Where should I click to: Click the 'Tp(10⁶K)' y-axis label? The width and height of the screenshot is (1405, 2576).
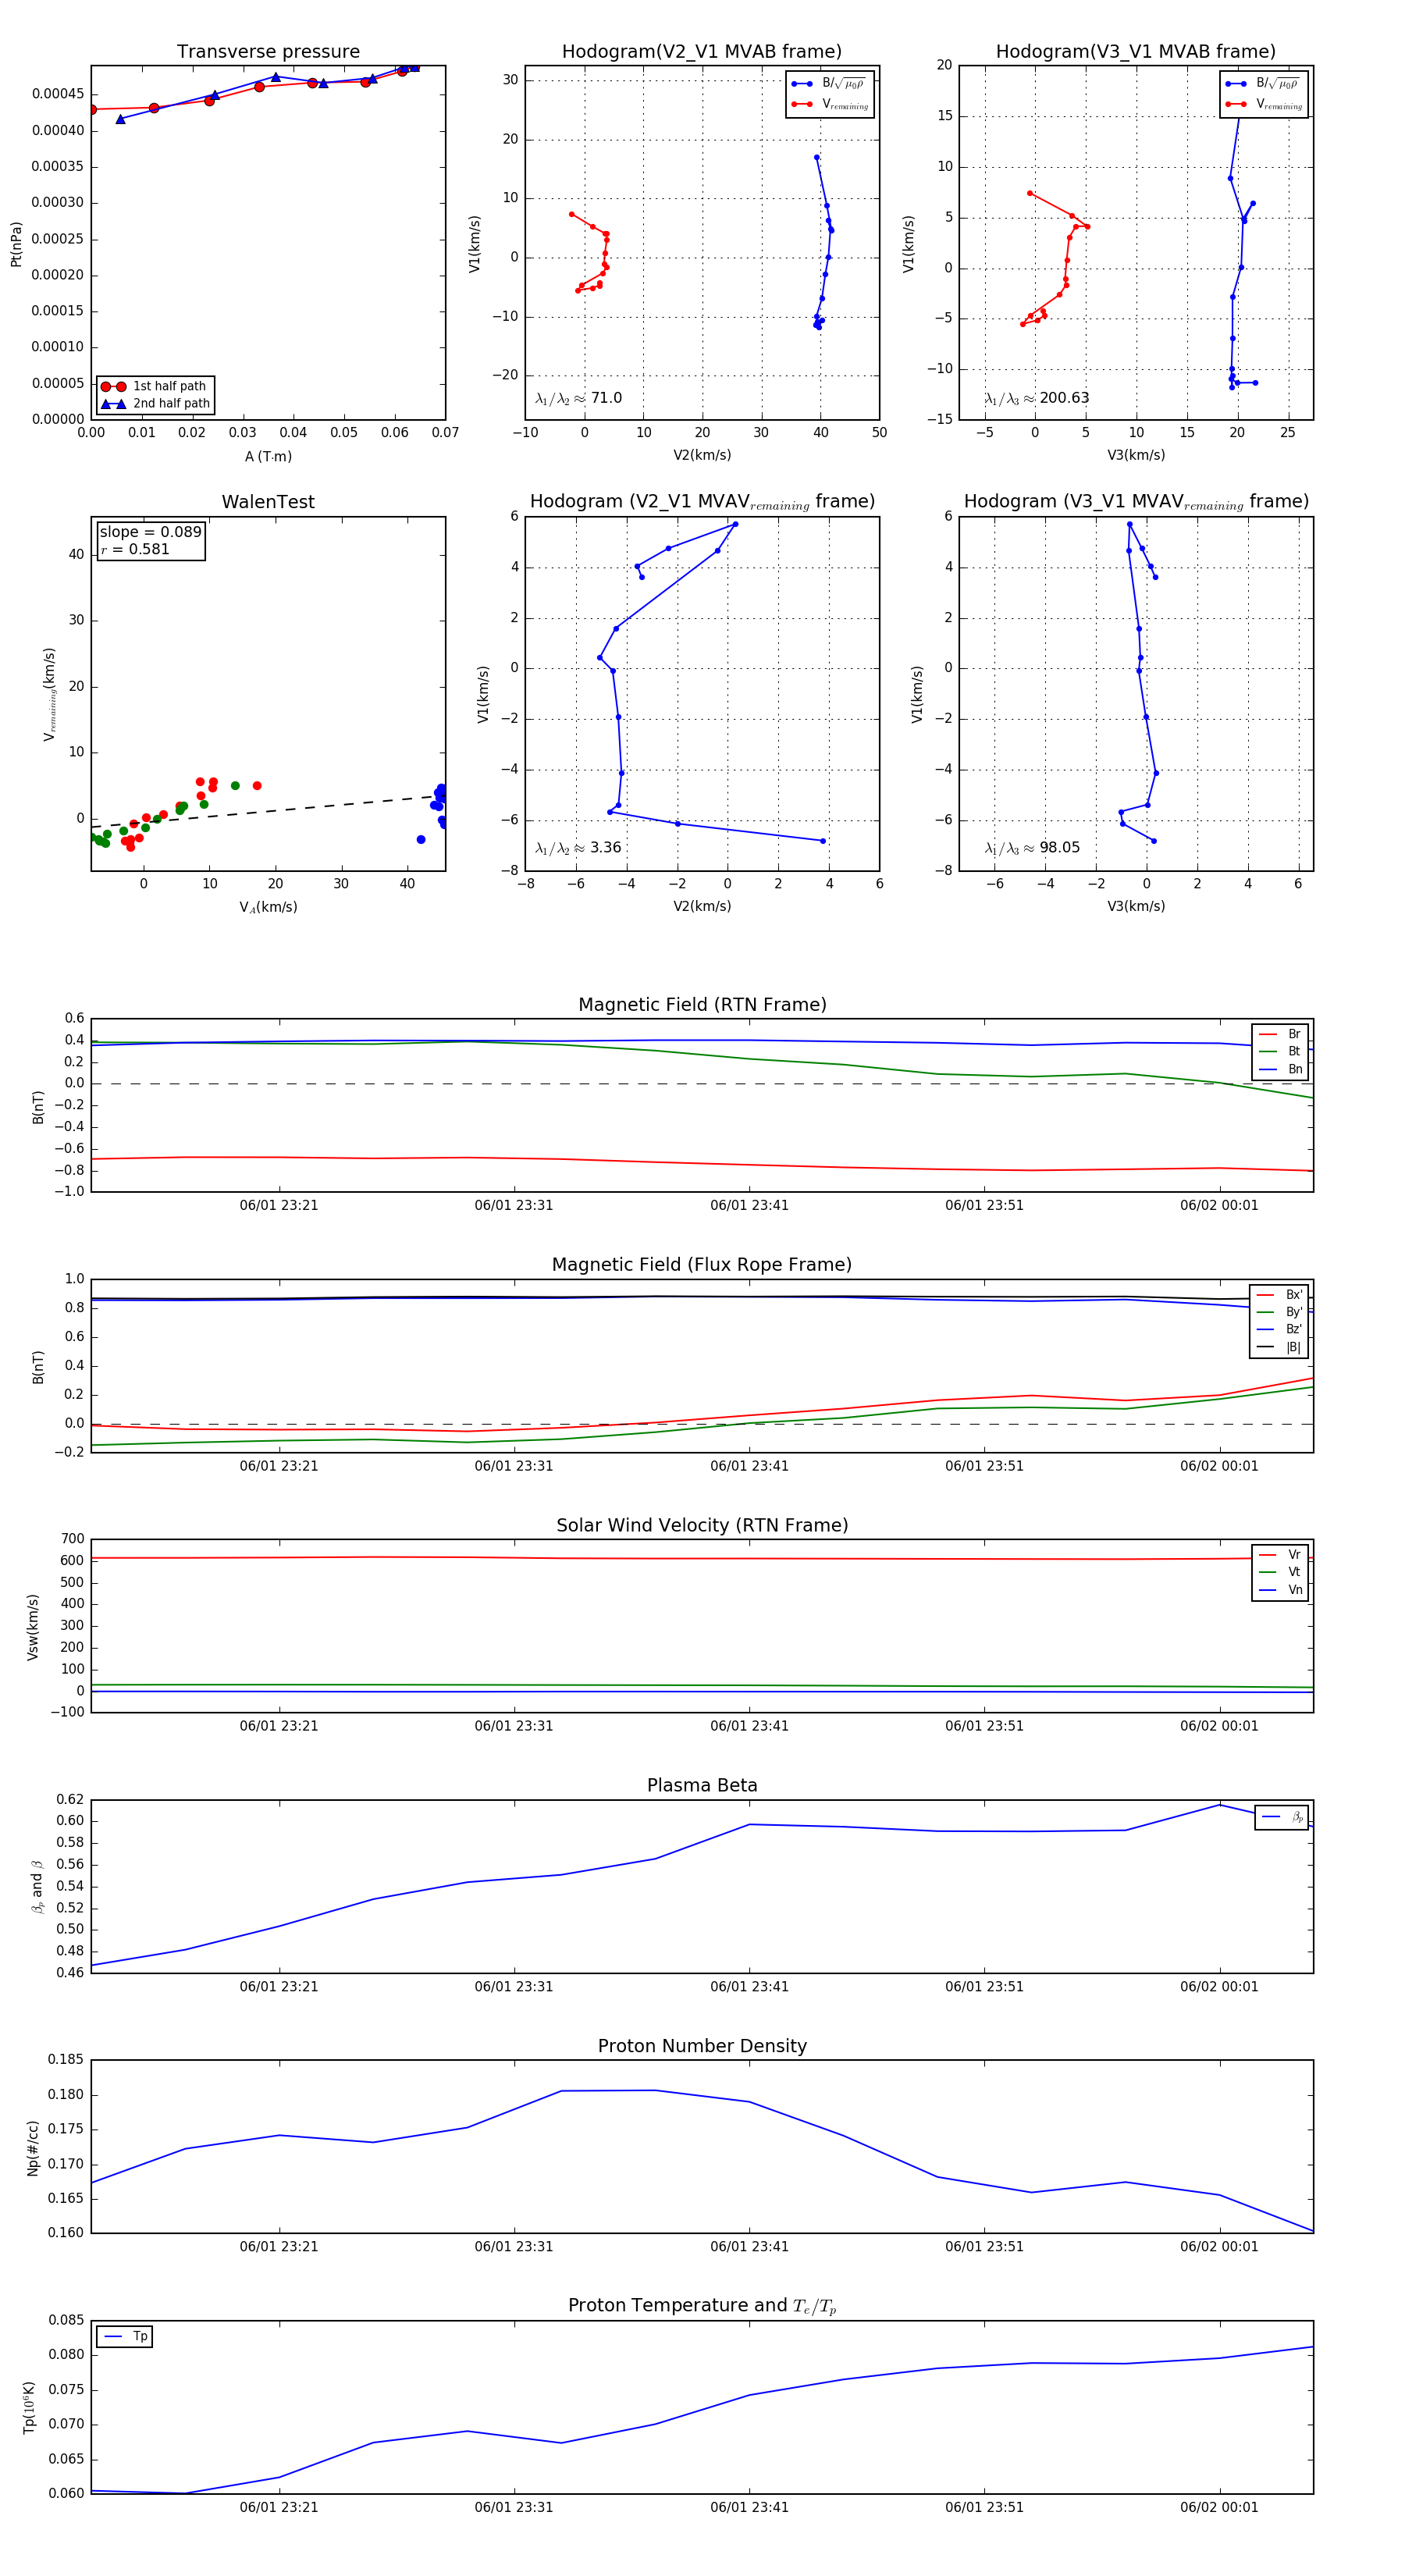click(x=30, y=2407)
